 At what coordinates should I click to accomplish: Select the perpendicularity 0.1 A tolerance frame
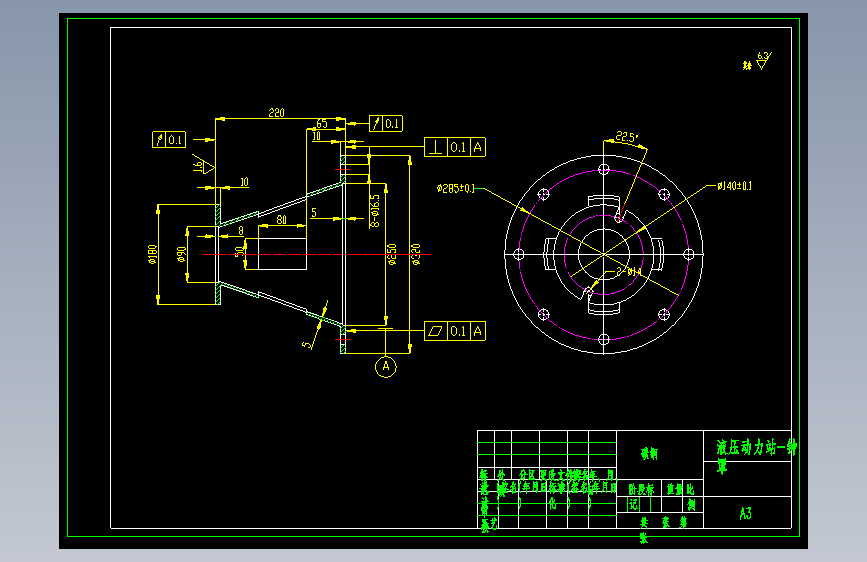(455, 147)
